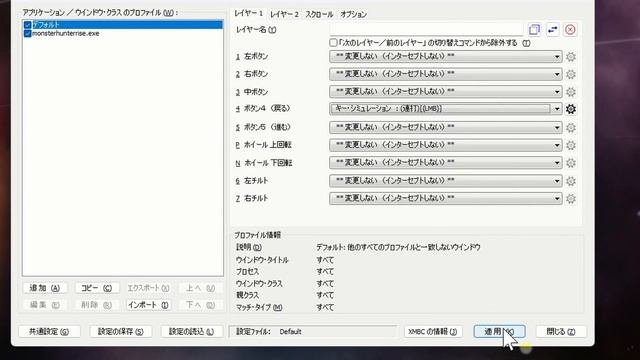Image resolution: width=640 pixels, height=360 pixels.
Task: Click the 適用 apply button
Action: 499,331
